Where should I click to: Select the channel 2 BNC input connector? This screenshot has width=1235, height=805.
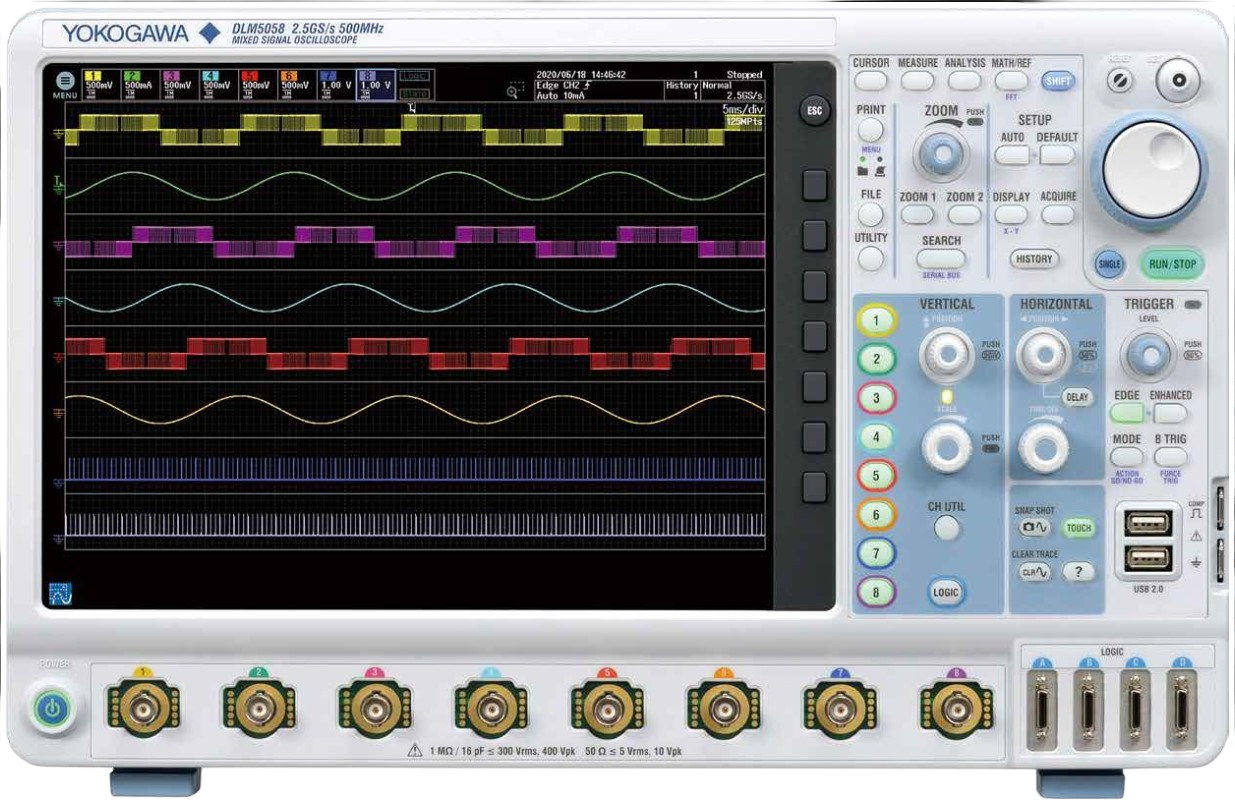coord(258,710)
